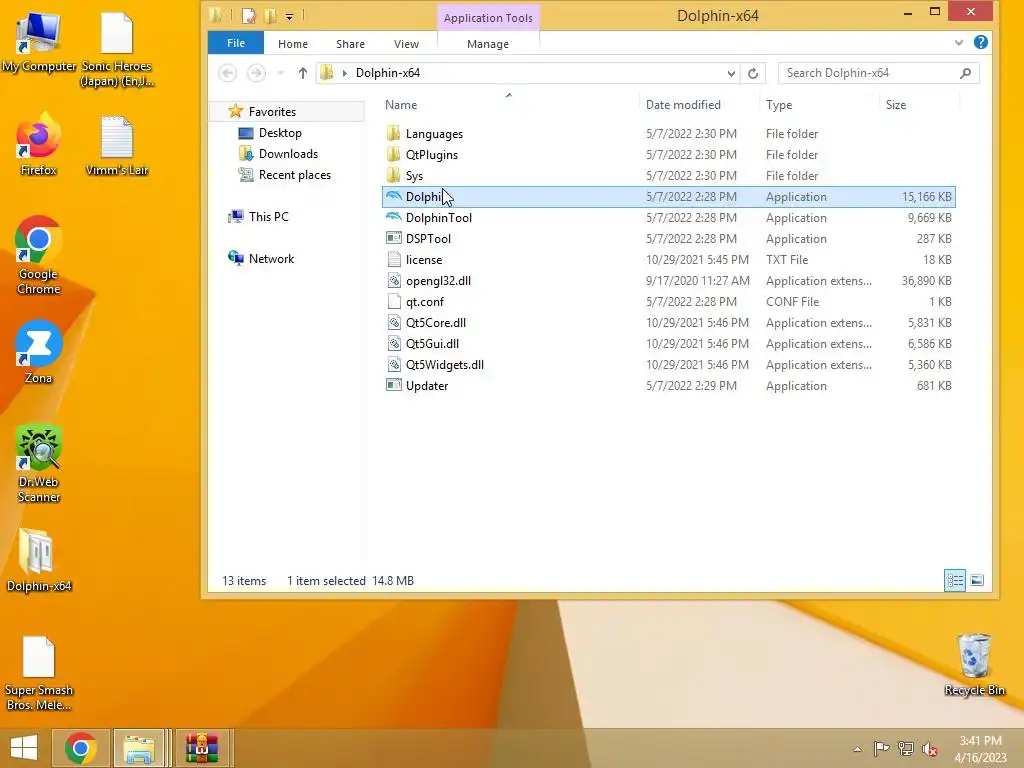
Task: Open the Sonic Heroes (Japan) desktop file
Action: [x=117, y=49]
